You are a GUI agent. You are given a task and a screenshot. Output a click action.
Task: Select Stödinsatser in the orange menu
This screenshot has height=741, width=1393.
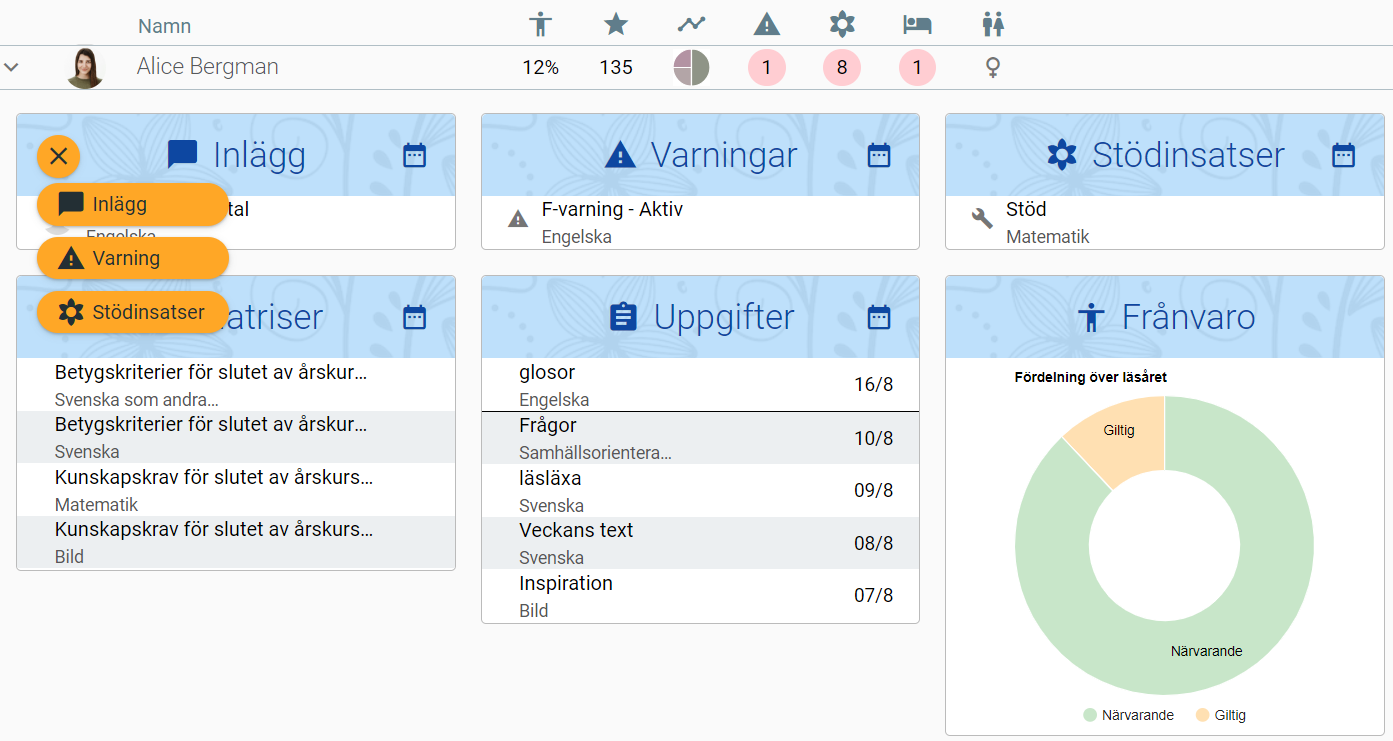coord(132,313)
